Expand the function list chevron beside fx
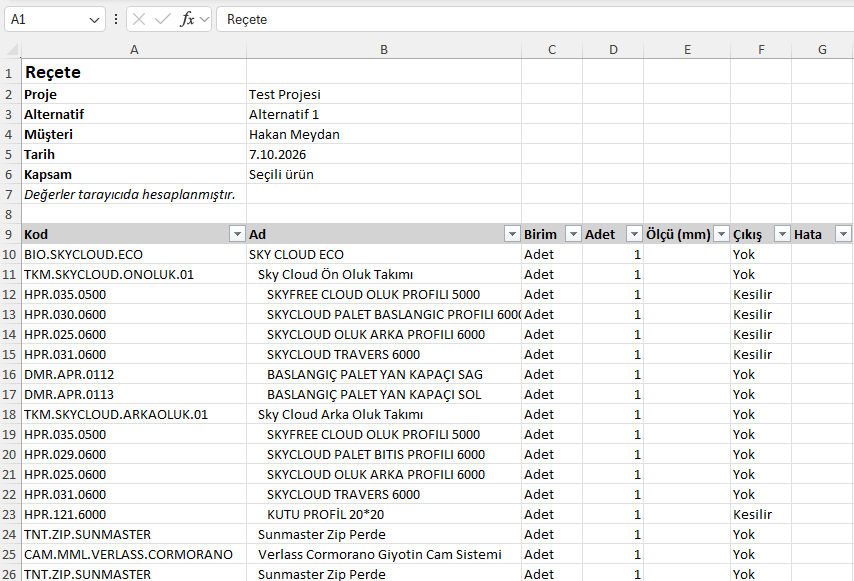The height and width of the screenshot is (581, 854). (x=204, y=20)
